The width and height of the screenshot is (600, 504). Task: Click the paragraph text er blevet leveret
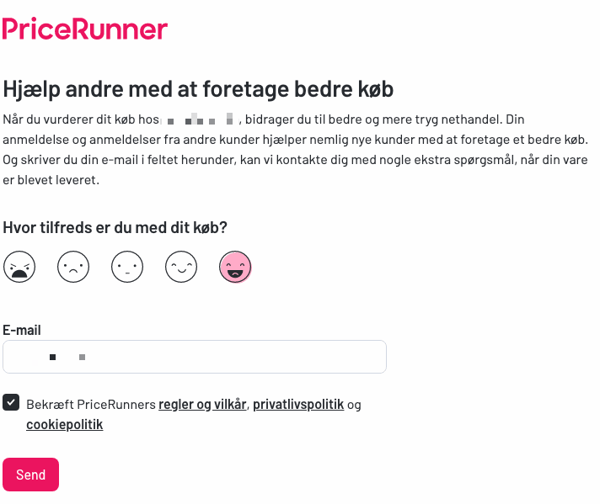(x=51, y=180)
